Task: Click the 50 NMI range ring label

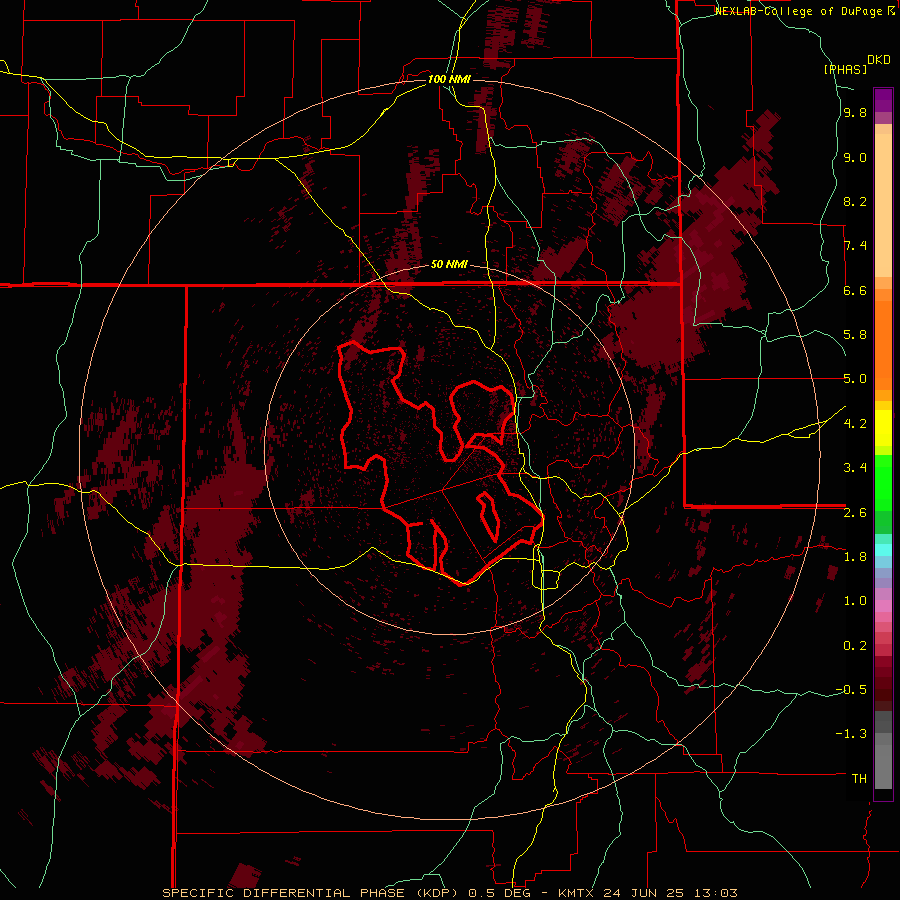Action: (x=449, y=265)
